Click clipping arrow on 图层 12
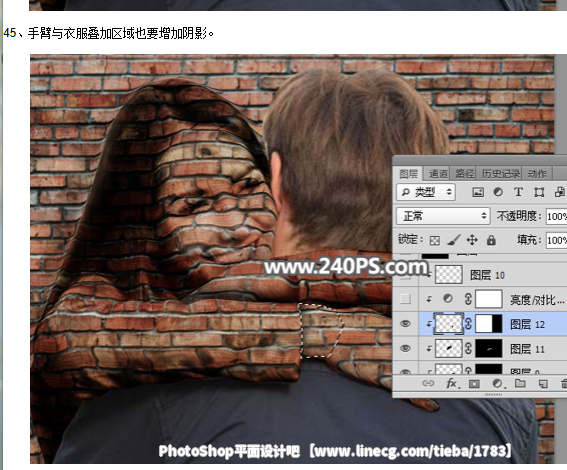The width and height of the screenshot is (567, 470). (429, 324)
